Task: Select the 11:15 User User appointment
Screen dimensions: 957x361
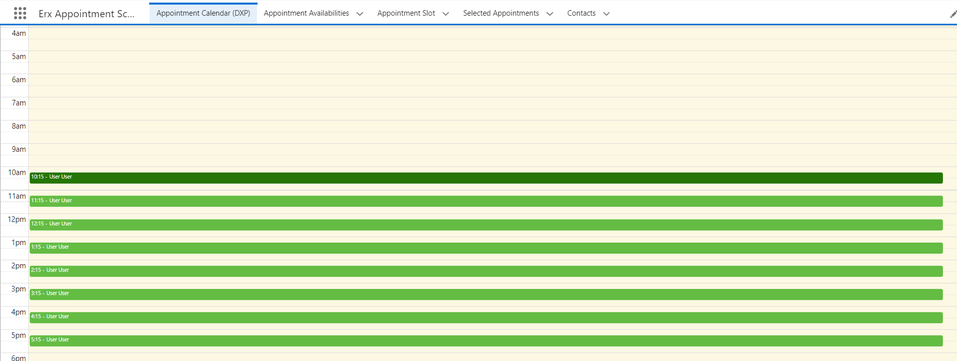Action: pos(486,201)
